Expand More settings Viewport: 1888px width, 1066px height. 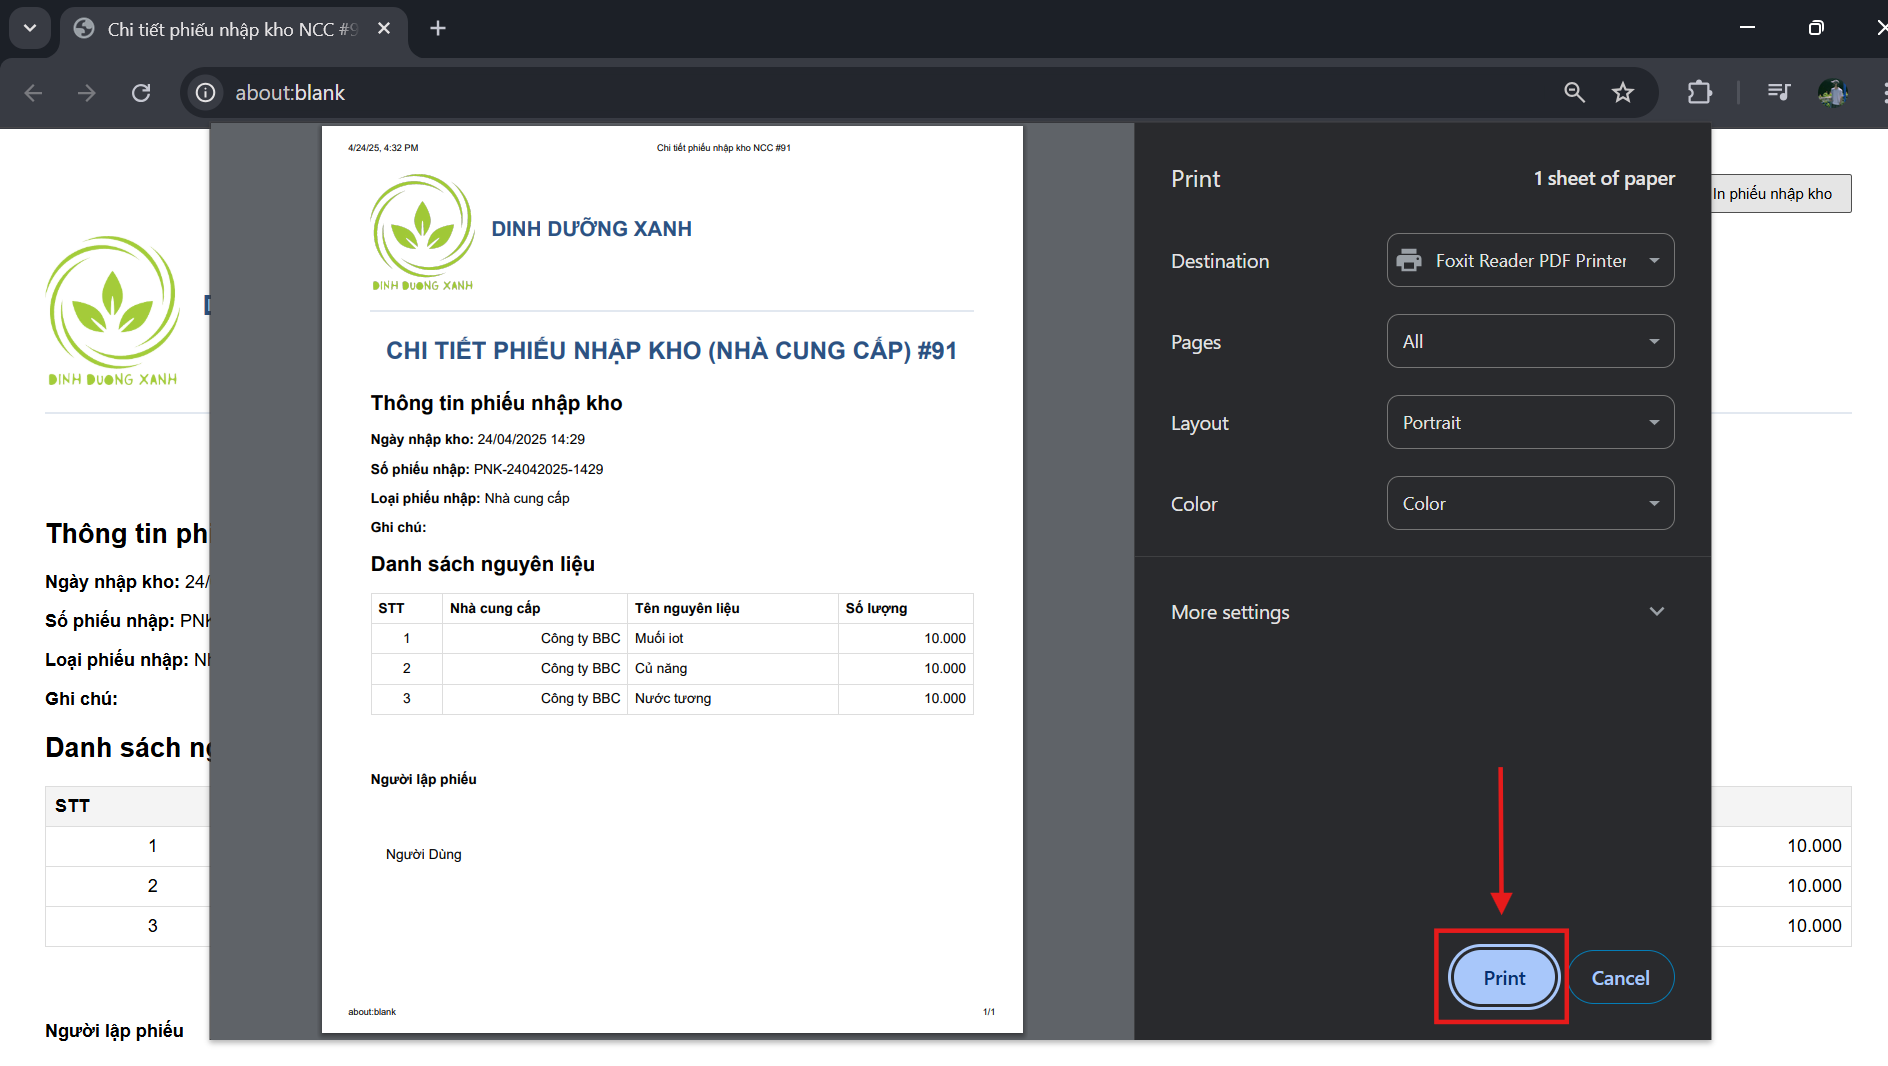1420,612
